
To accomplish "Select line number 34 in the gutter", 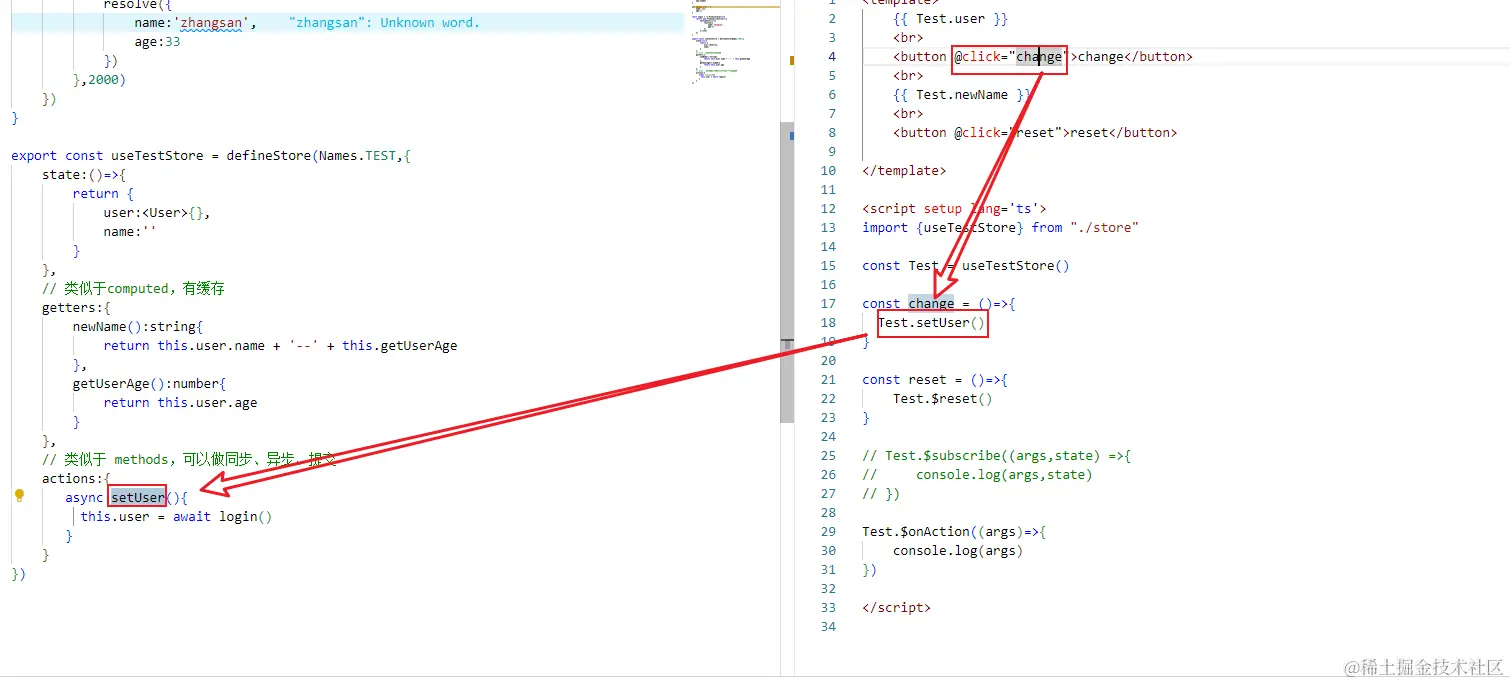I will pyautogui.click(x=828, y=626).
